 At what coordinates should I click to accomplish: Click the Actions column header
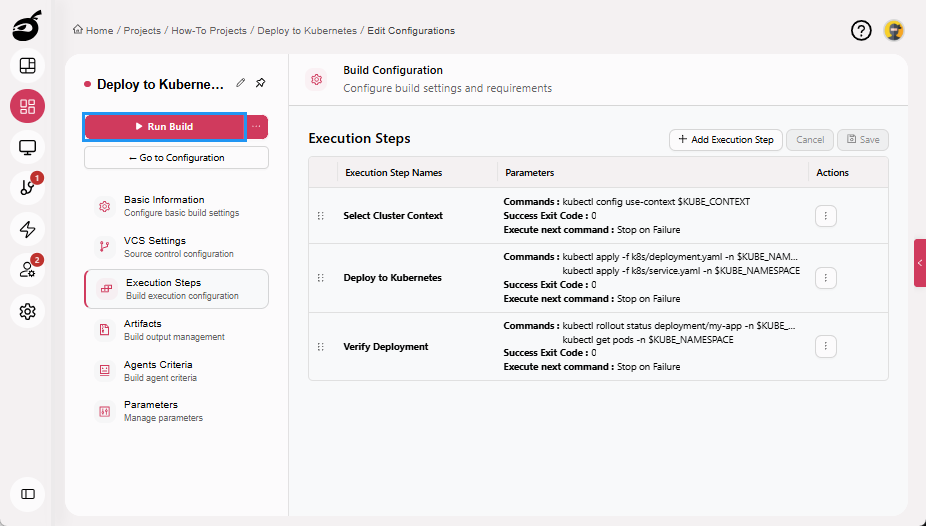(x=832, y=173)
